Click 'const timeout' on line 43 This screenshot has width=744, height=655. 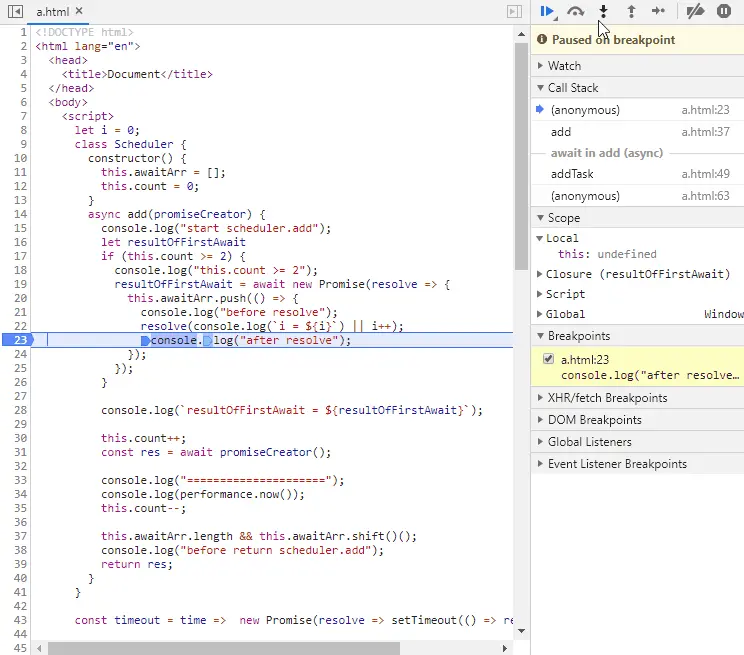[117, 620]
